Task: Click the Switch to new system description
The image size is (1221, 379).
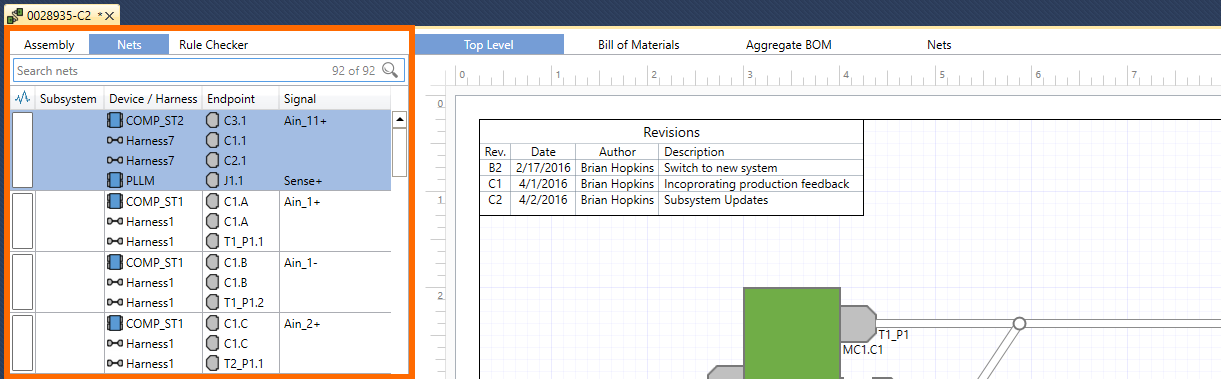Action: tap(720, 168)
